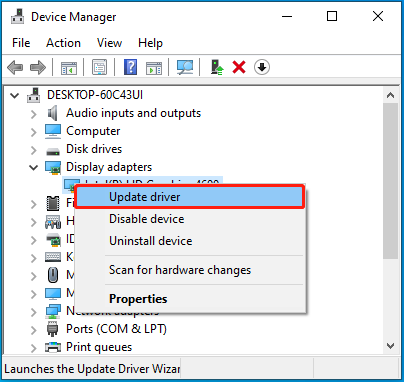Toggle the action pane toolbar icon

[154, 68]
